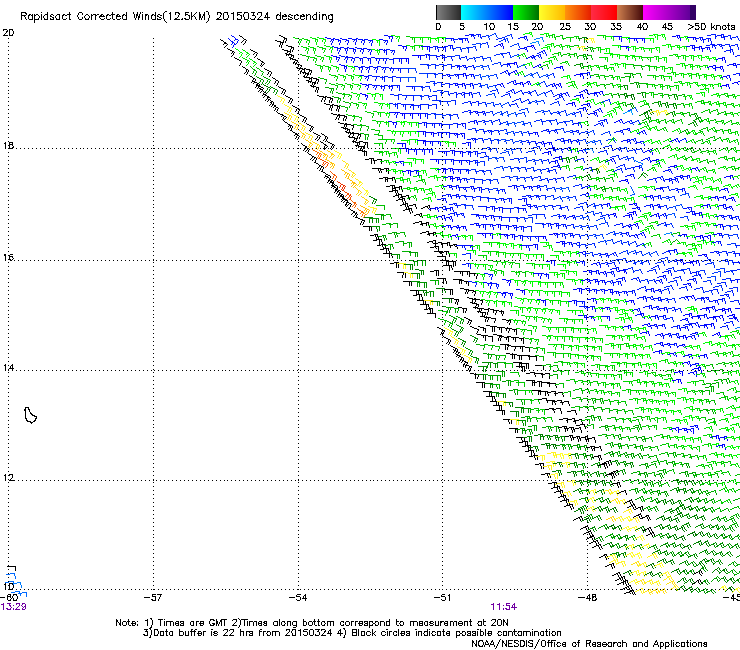Click the magenta 40-45 knots legend segment
This screenshot has height=650, width=740.
[656, 12]
